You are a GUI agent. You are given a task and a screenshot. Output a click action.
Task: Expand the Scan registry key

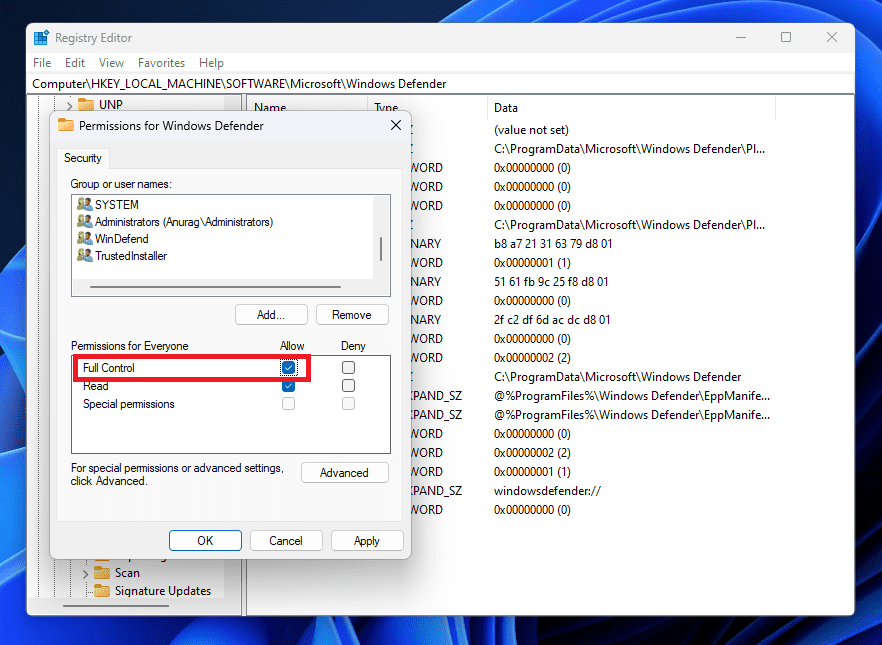[x=86, y=573]
